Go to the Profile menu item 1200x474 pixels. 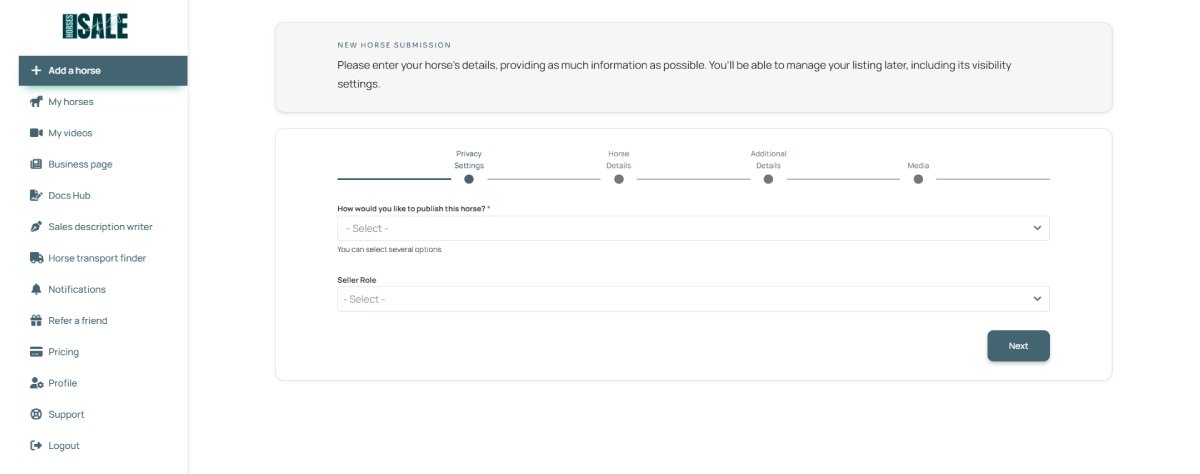tap(62, 383)
